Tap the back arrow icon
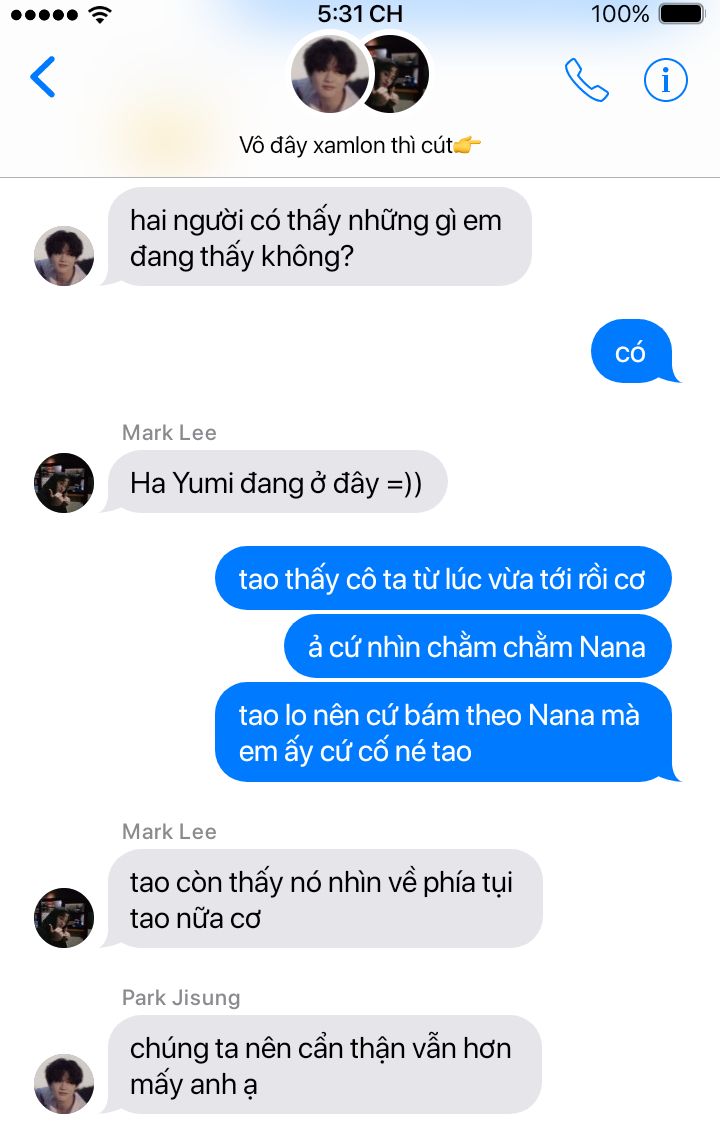This screenshot has height=1132, width=720. (43, 77)
